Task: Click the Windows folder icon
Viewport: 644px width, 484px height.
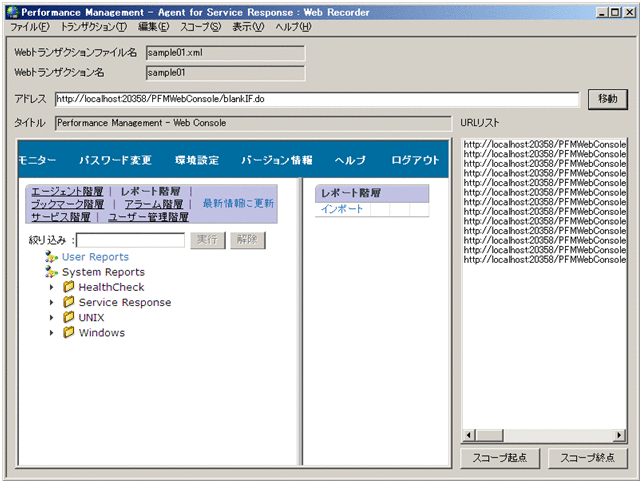Action: point(69,332)
